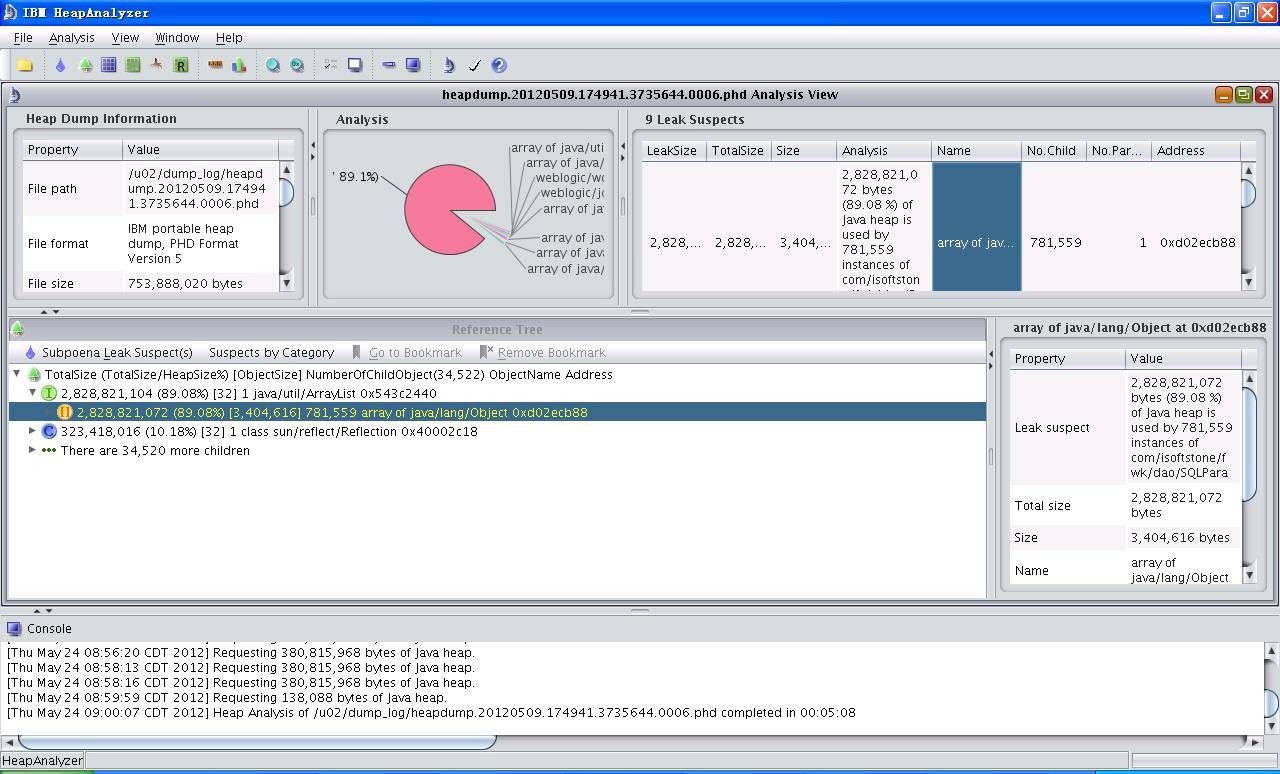Click the small flat bar toolbar icon
This screenshot has width=1280, height=774.
click(x=389, y=65)
